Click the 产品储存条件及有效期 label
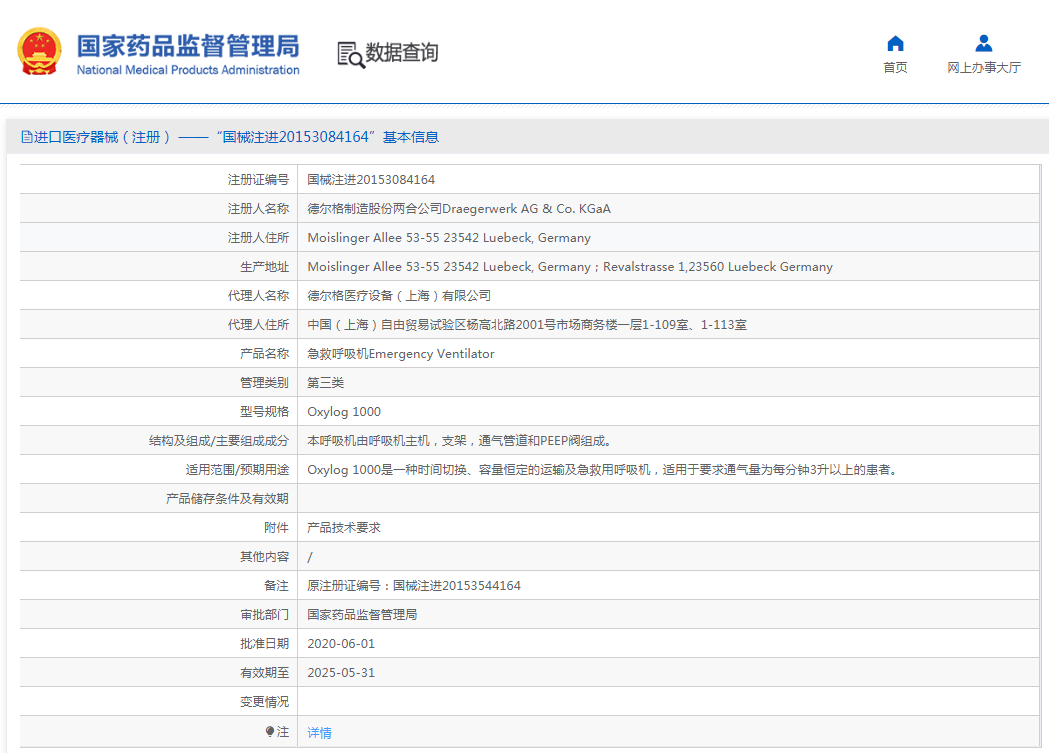1049x753 pixels. pos(227,499)
